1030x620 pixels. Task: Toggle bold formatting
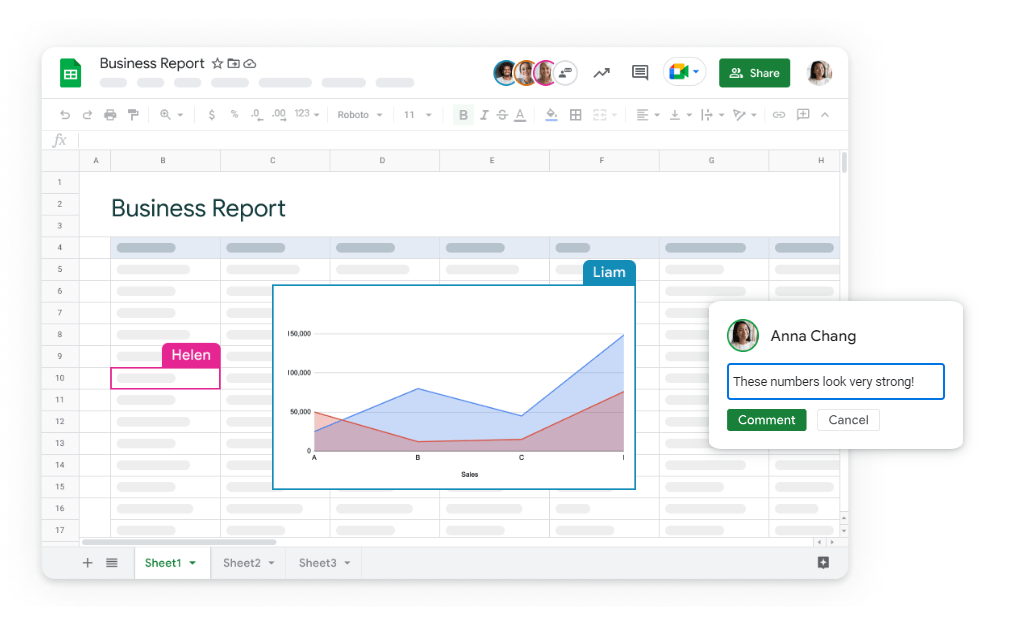pyautogui.click(x=463, y=115)
